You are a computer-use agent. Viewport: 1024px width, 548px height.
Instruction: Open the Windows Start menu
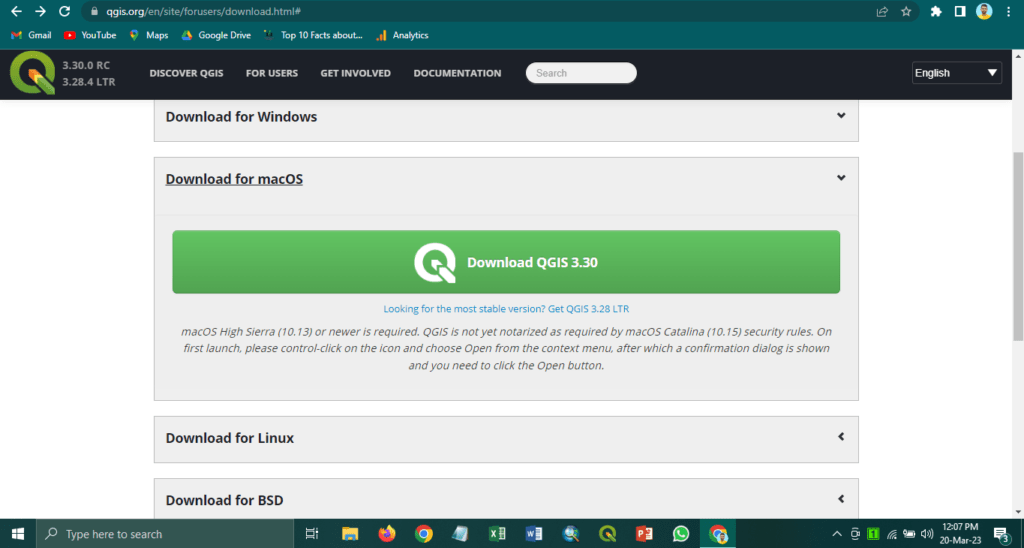(18, 534)
